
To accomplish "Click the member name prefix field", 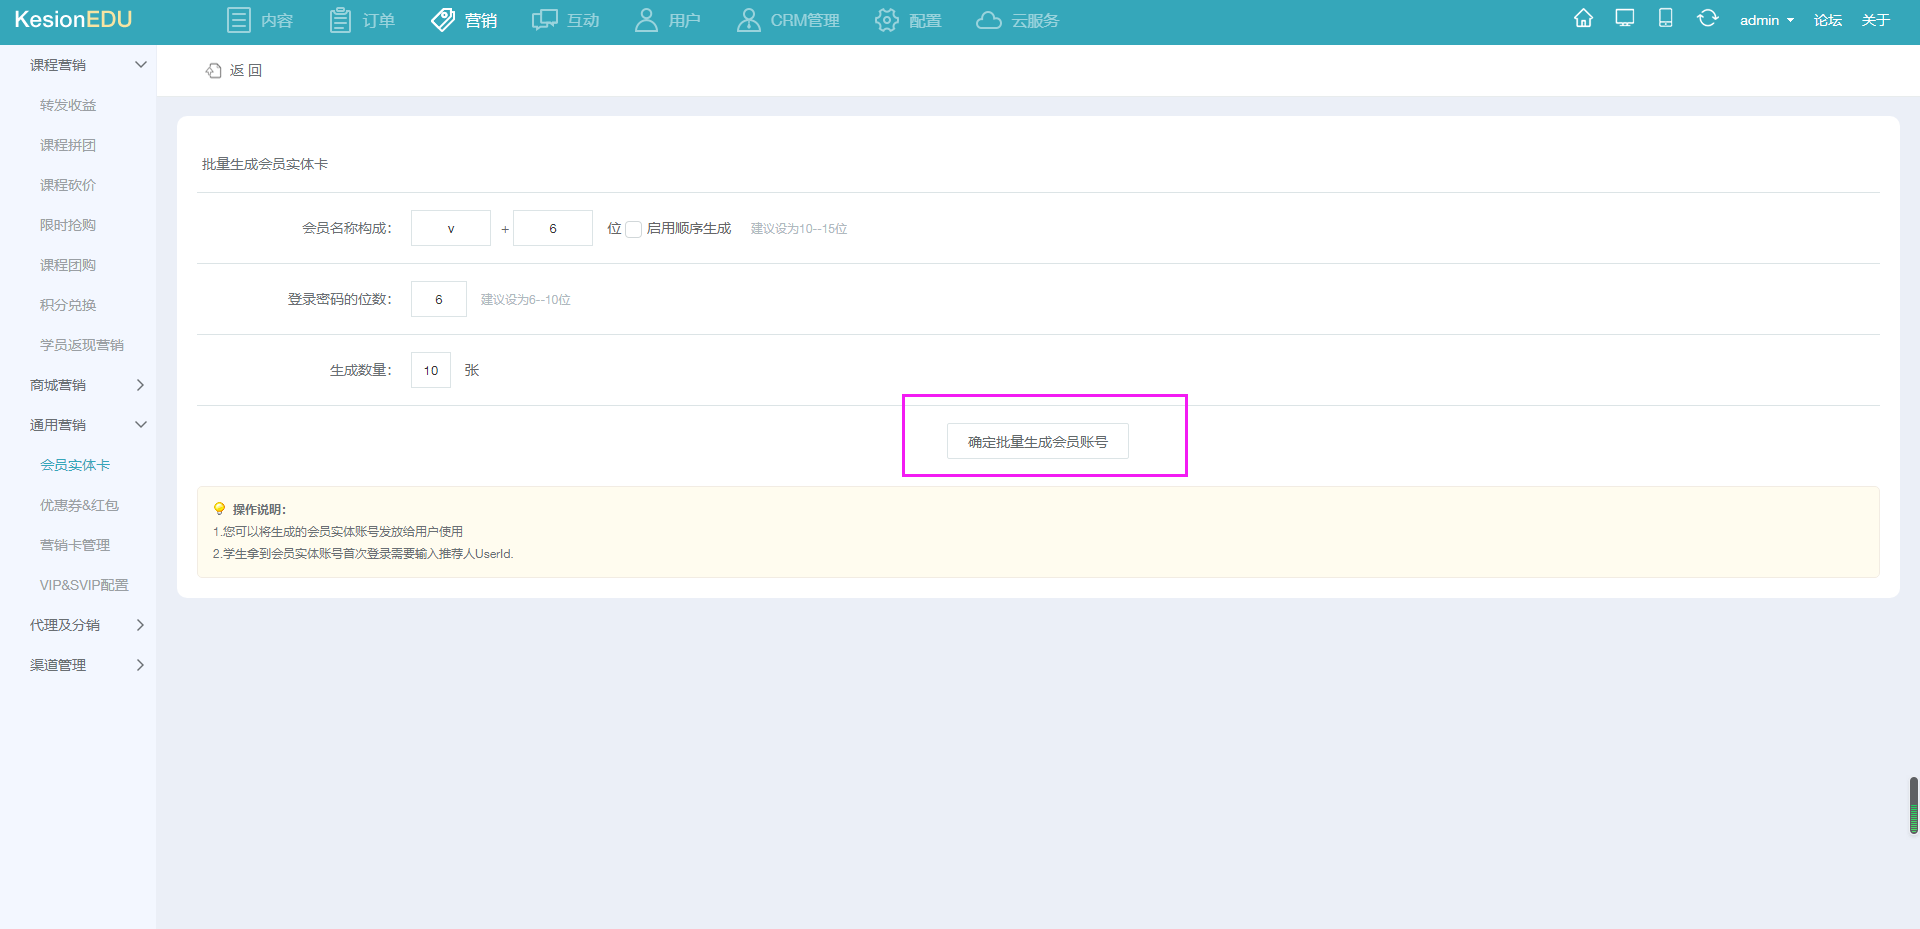I will tap(450, 229).
